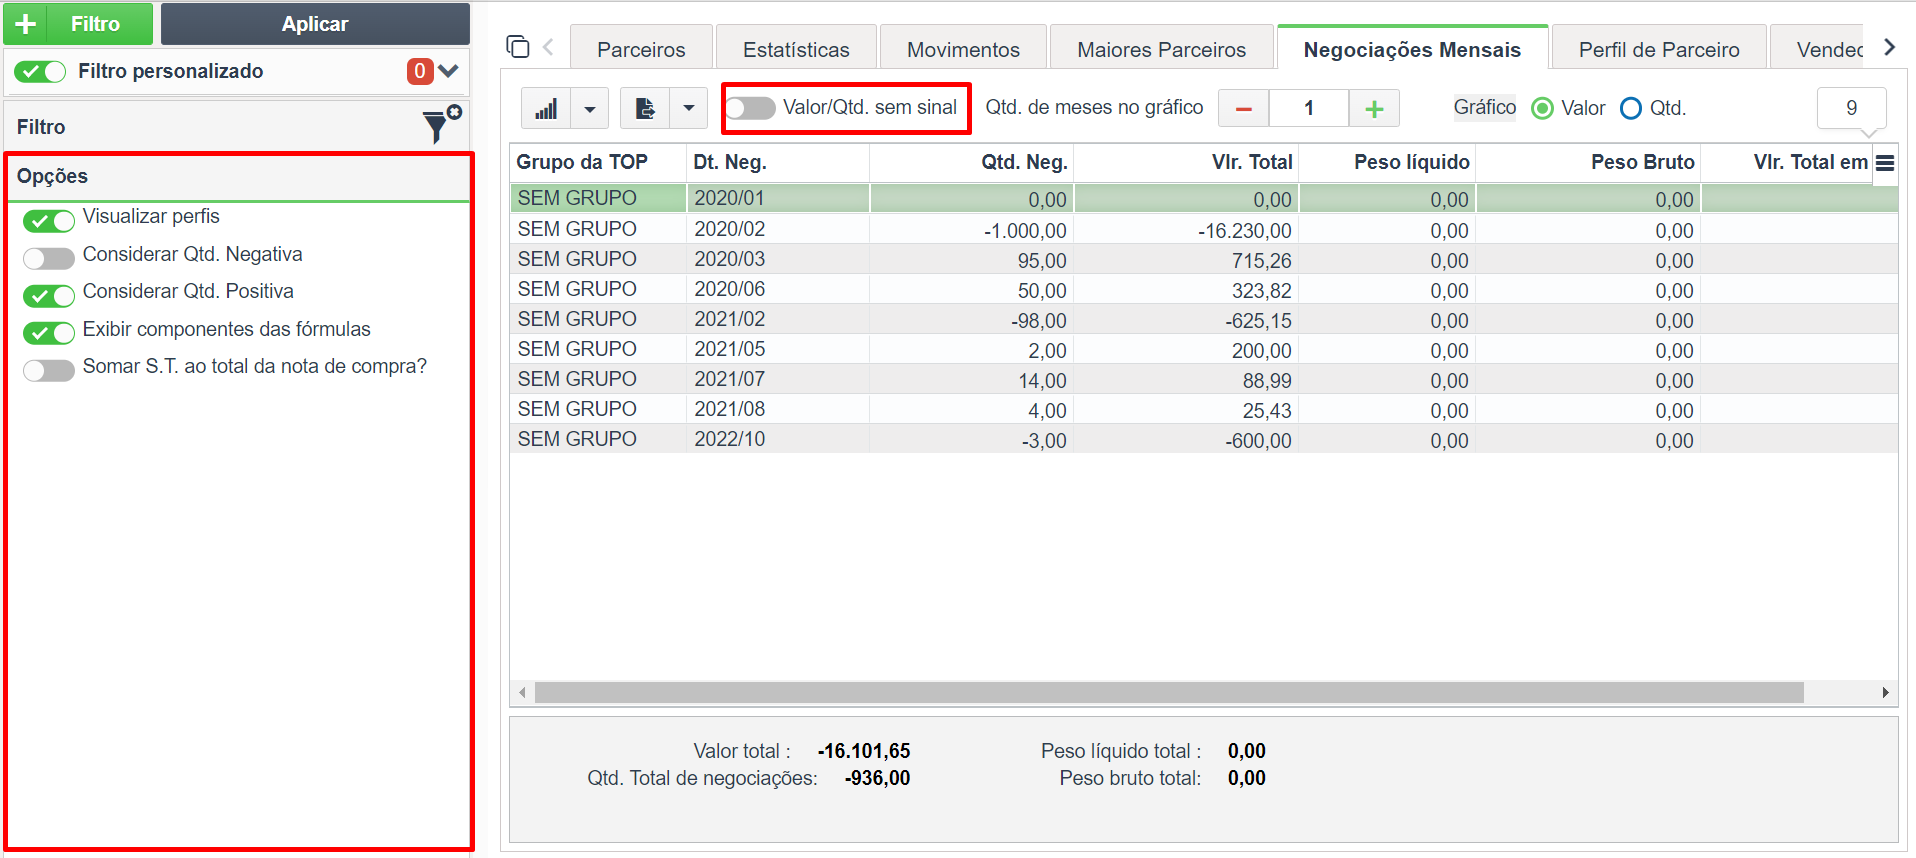Select the row dated 2020/01

[x=1203, y=198]
